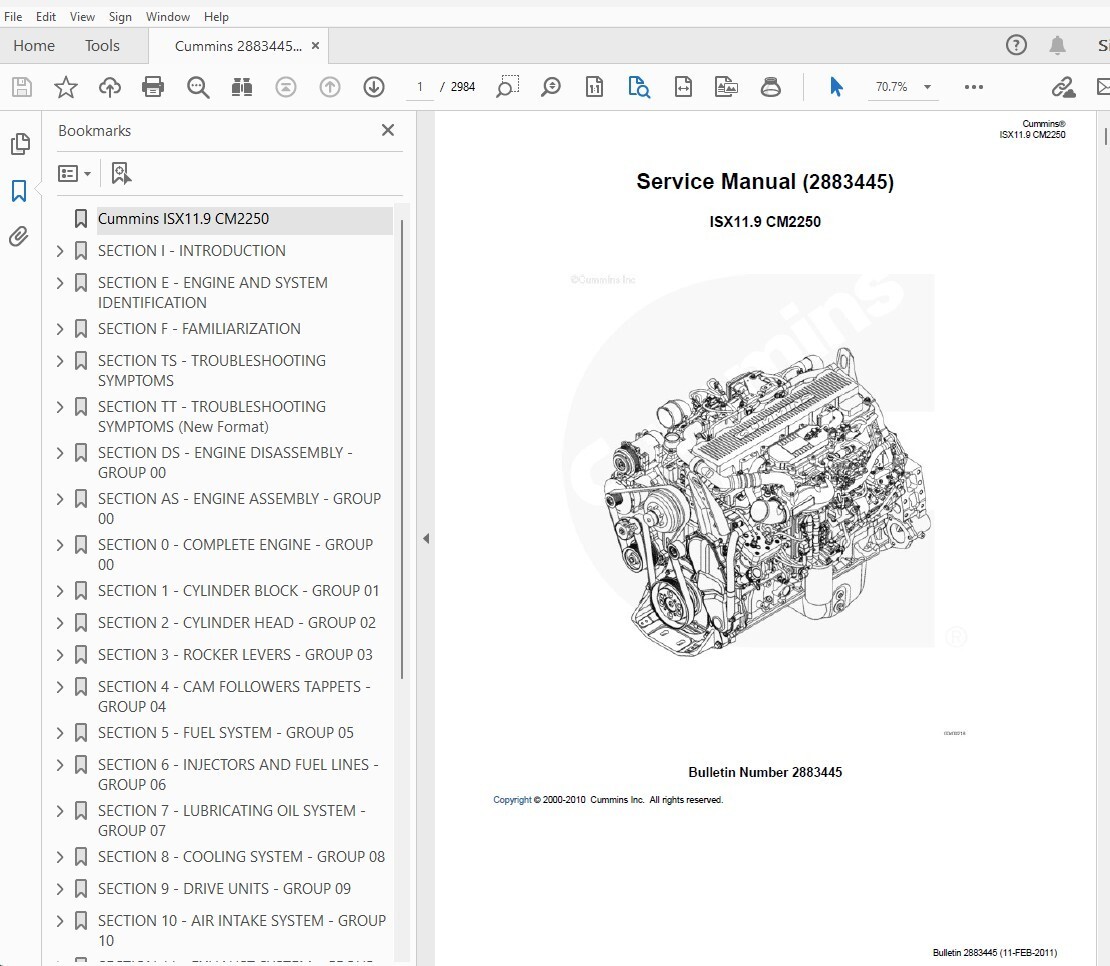Screen dimensions: 1110x966
Task: Open SECTION 6 - INJECTORS AND FUEL LINES bookmark
Action: coord(238,775)
